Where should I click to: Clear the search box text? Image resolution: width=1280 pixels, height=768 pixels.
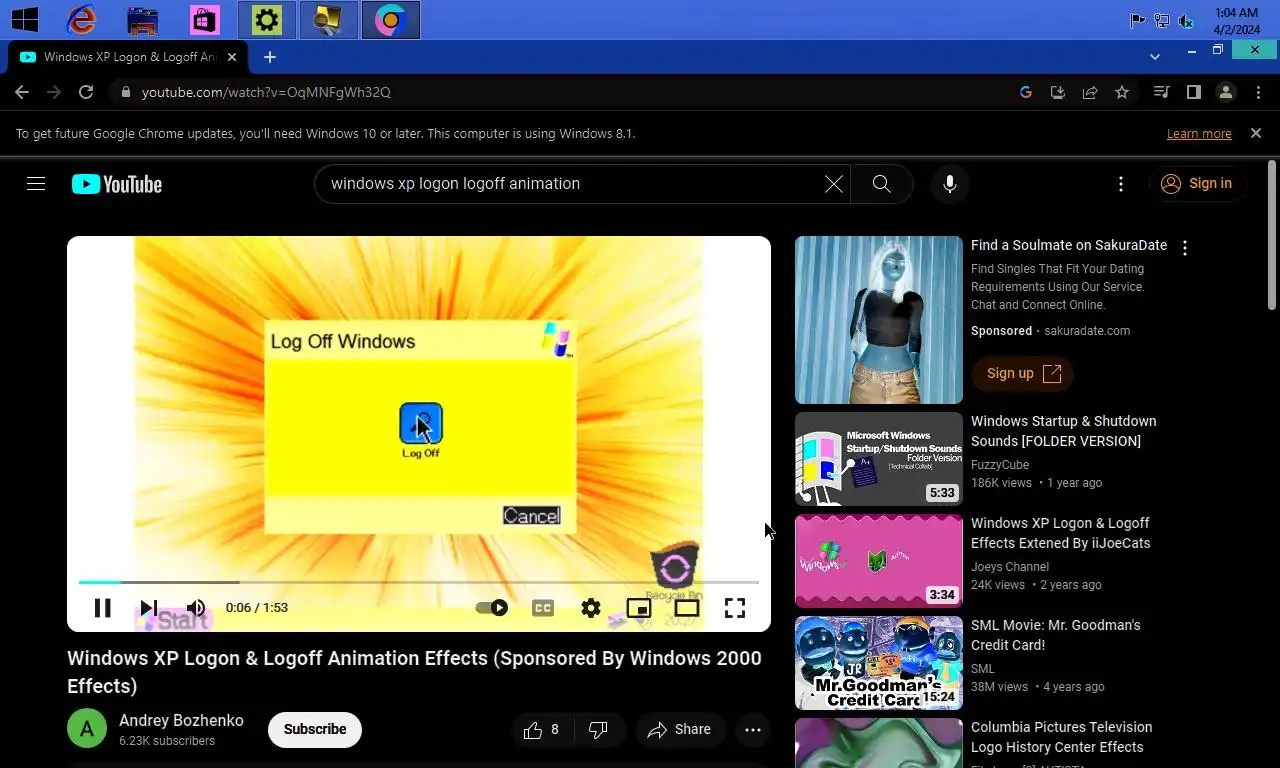coord(833,184)
